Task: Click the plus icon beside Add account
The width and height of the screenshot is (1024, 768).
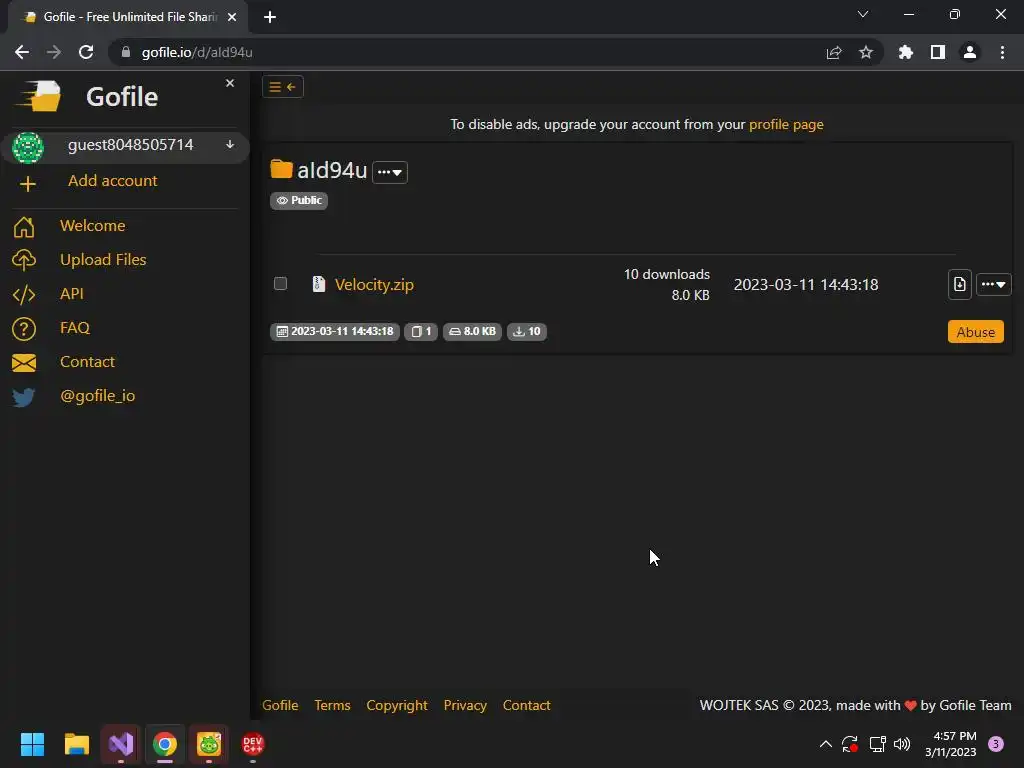Action: pos(27,184)
